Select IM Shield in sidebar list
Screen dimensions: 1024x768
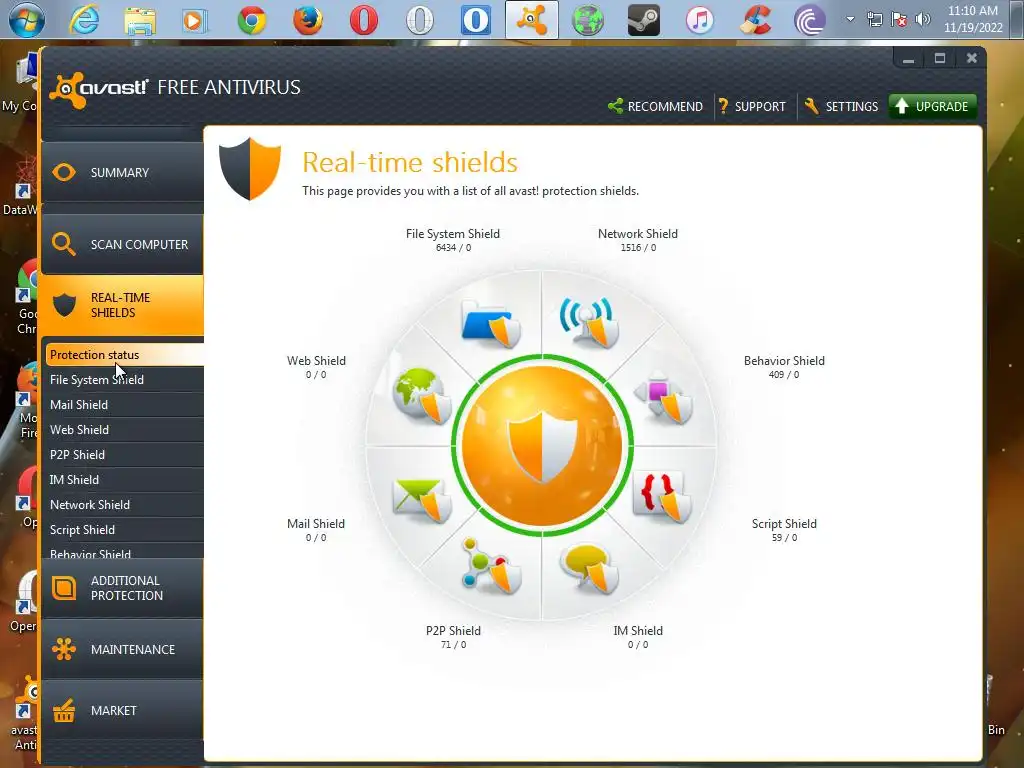[125, 480]
